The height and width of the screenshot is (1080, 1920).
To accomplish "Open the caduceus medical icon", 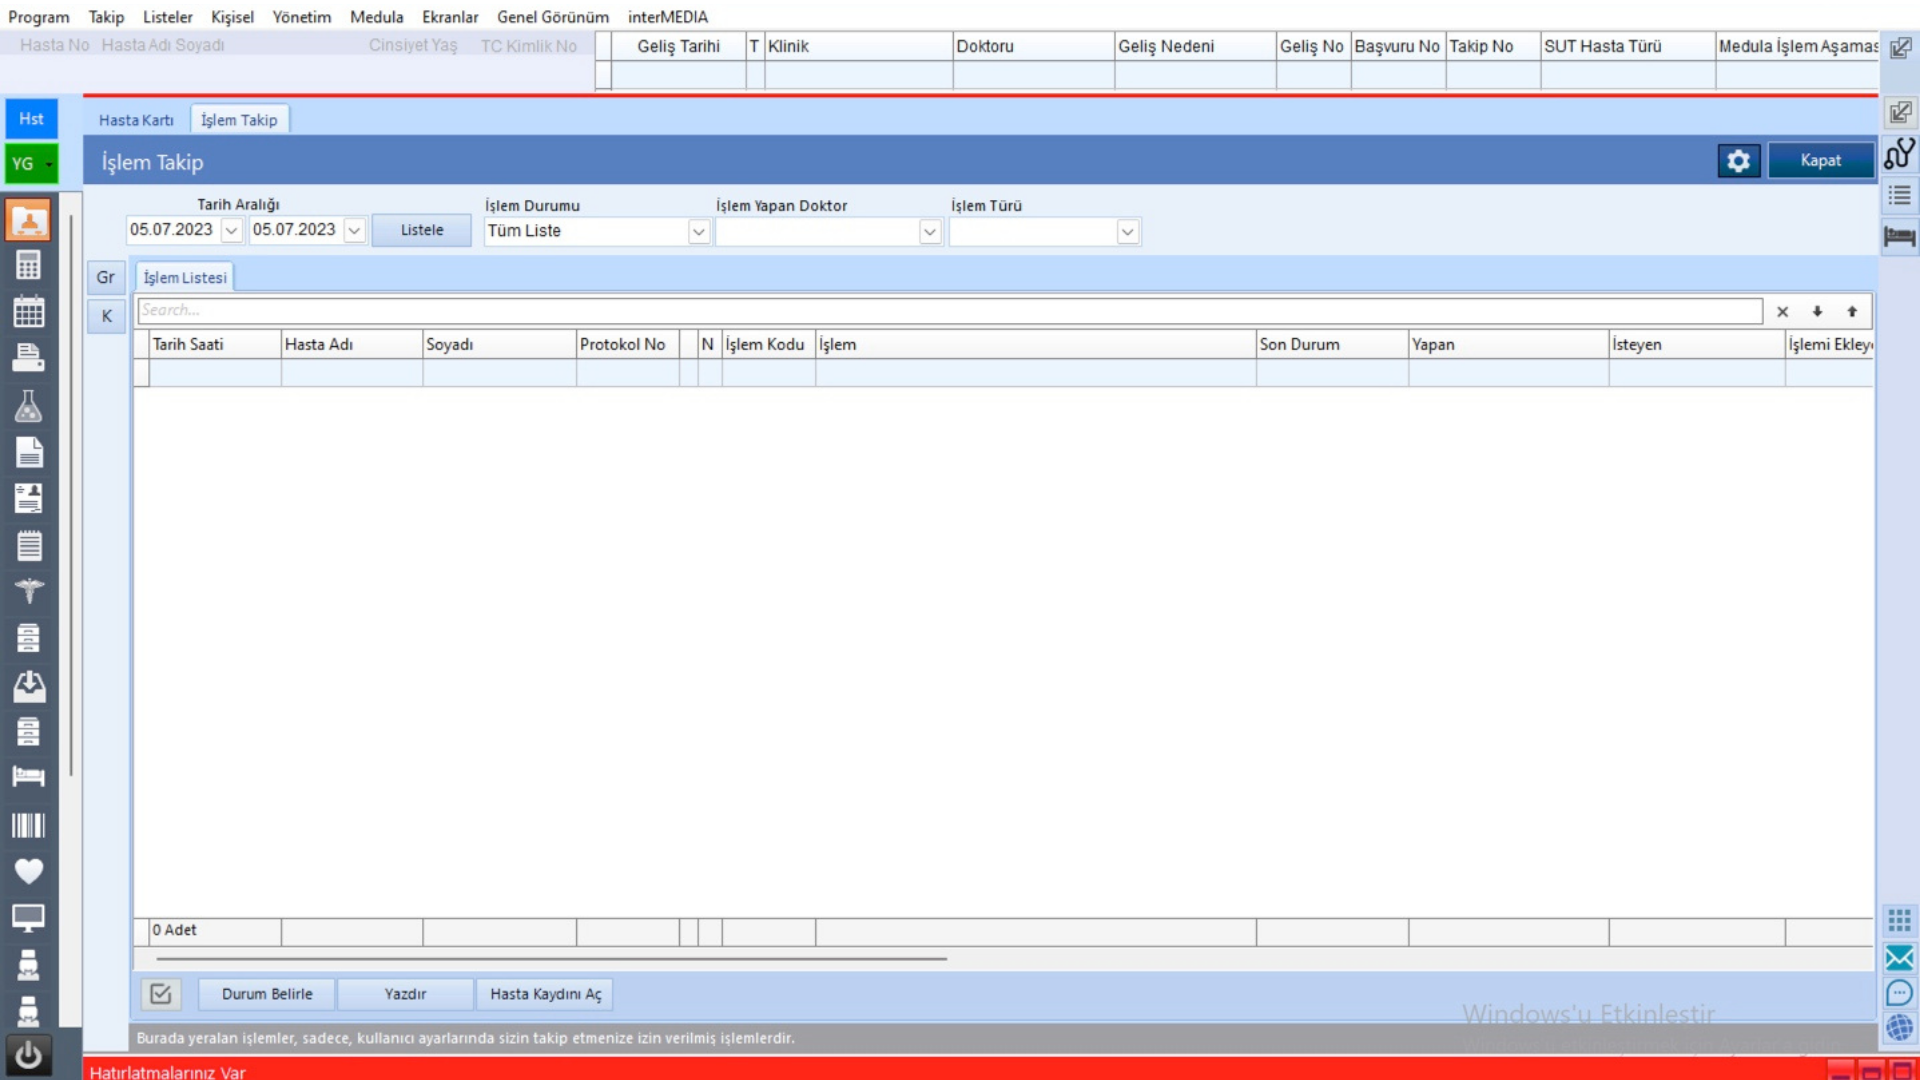I will pos(28,591).
